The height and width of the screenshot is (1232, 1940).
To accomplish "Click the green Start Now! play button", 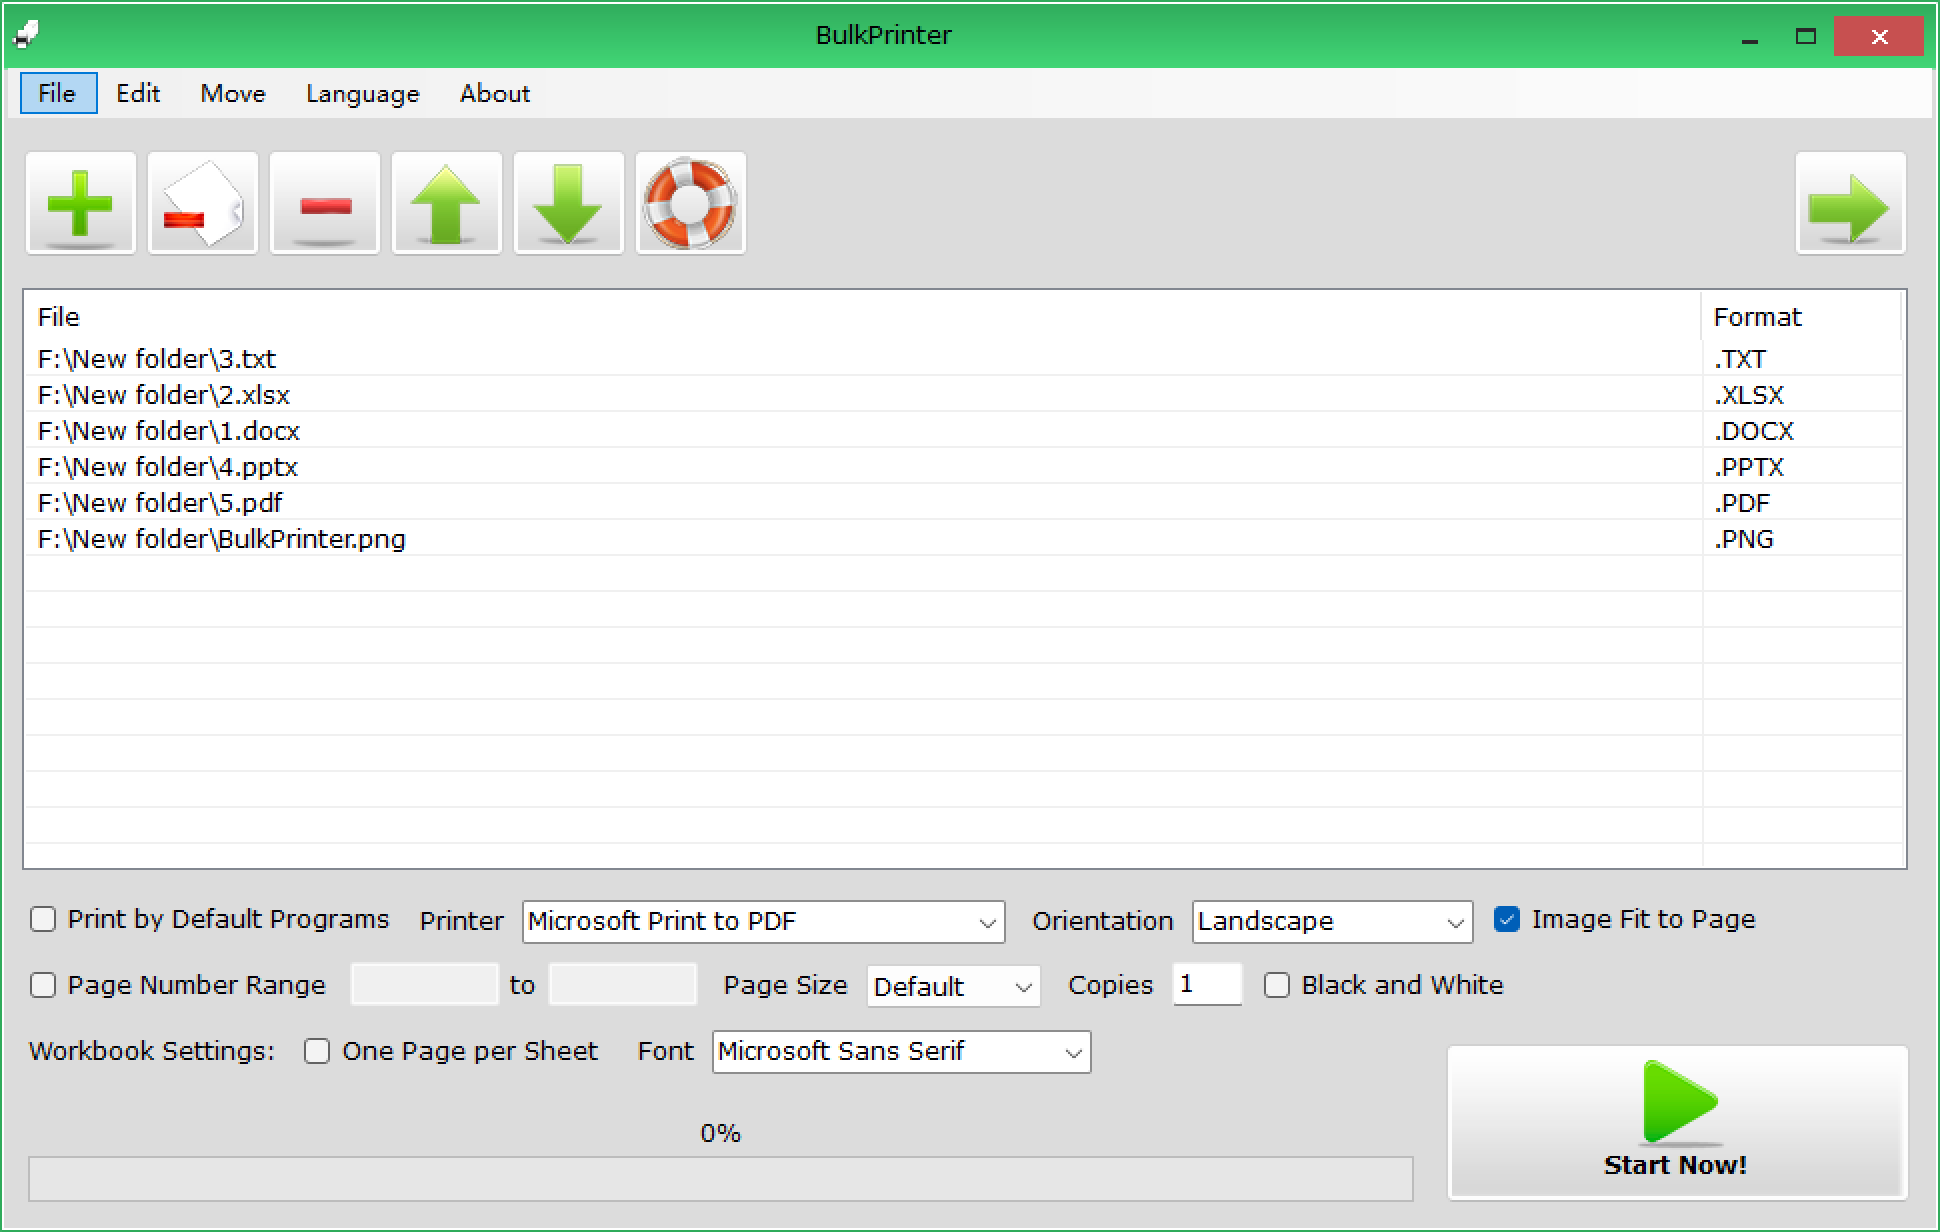I will [1678, 1122].
